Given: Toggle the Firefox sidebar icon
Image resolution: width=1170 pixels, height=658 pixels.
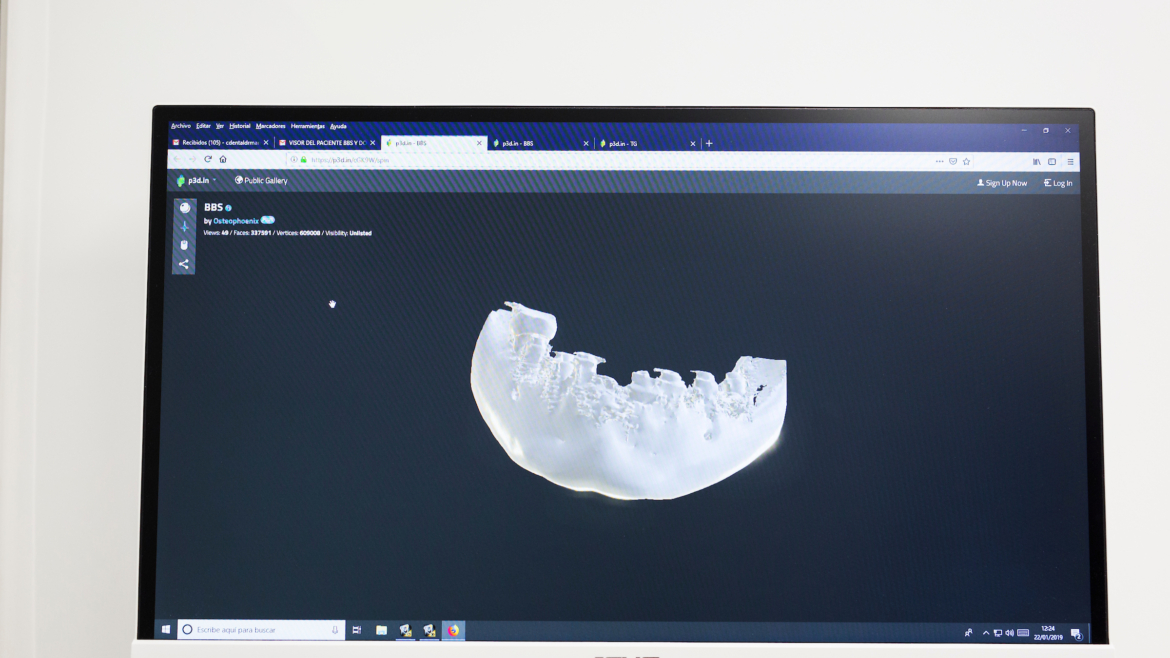Looking at the screenshot, I should pos(1052,161).
